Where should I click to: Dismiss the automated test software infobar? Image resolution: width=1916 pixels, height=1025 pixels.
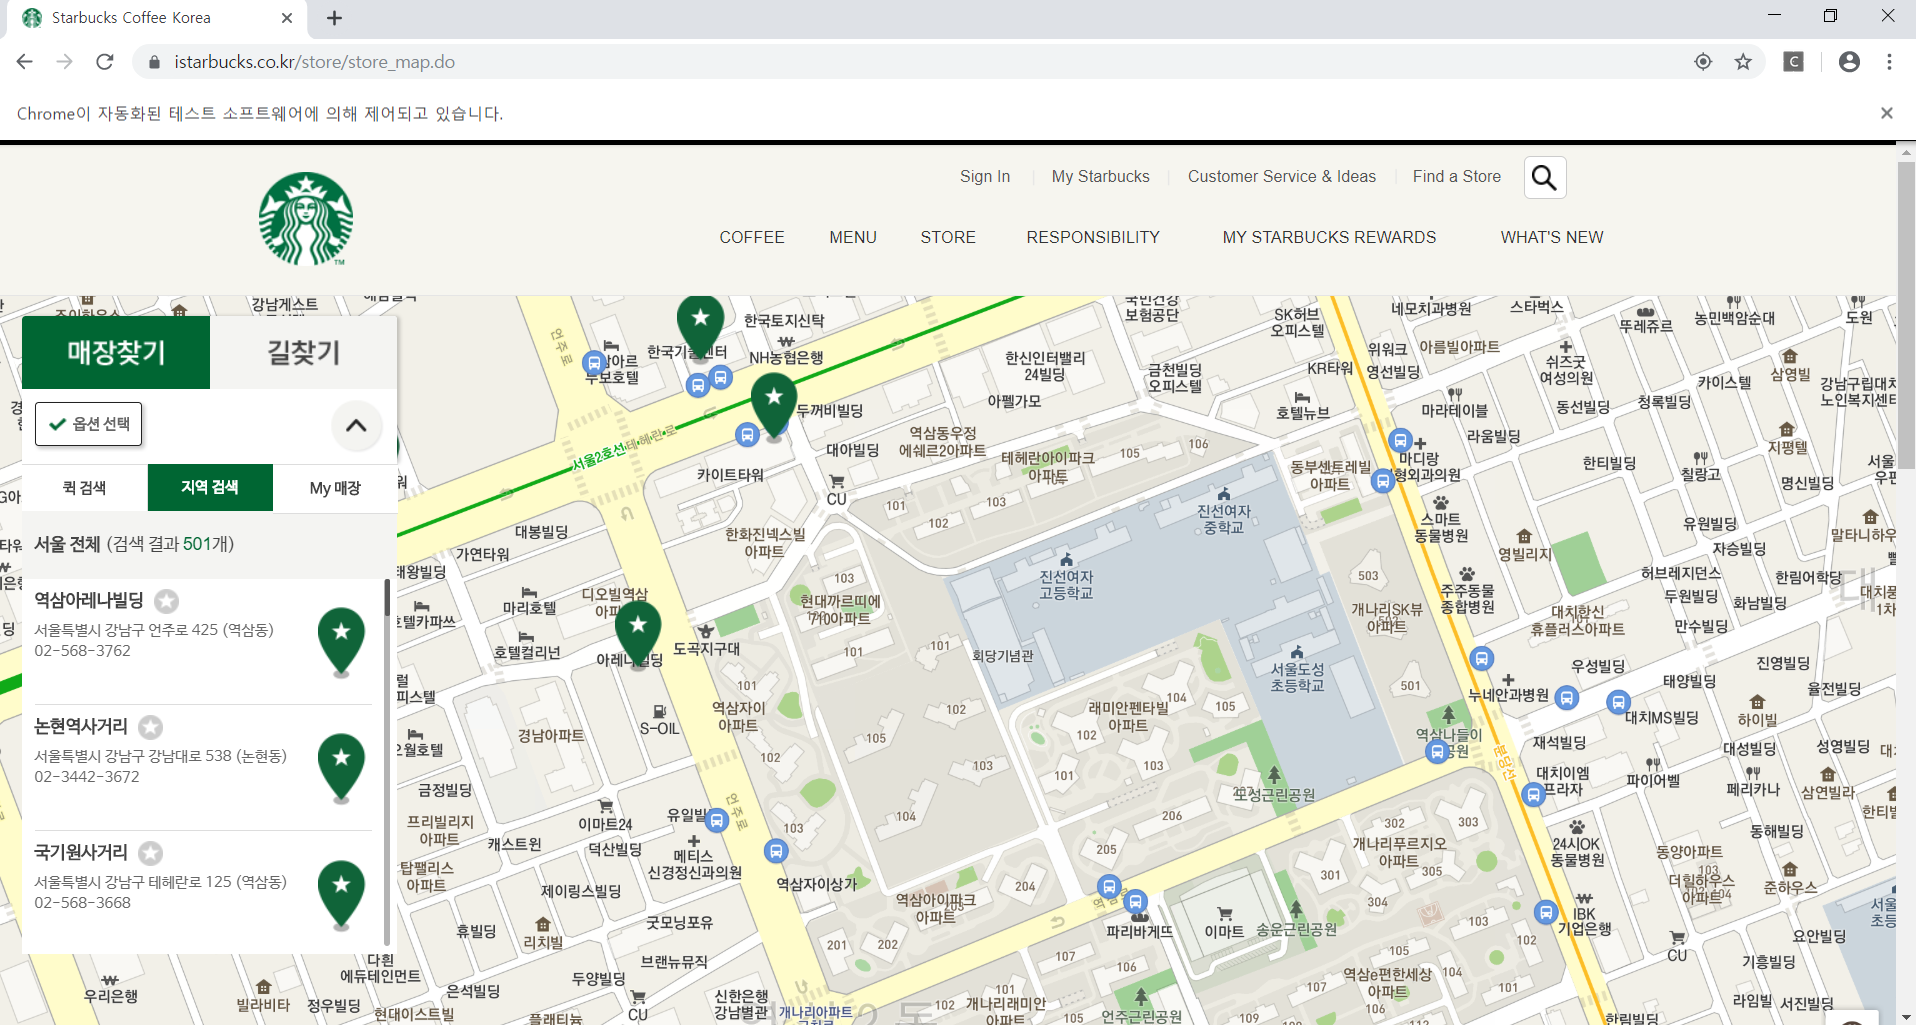[x=1886, y=113]
